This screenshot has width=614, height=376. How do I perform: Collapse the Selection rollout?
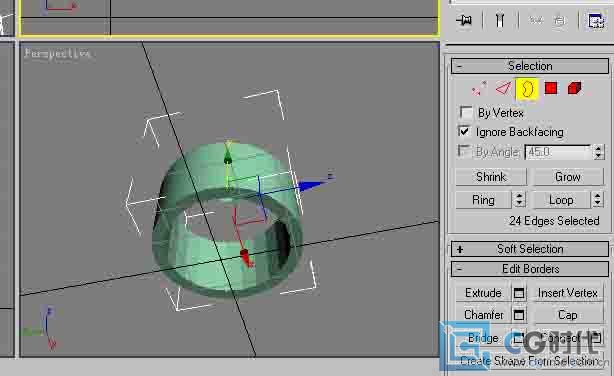530,66
